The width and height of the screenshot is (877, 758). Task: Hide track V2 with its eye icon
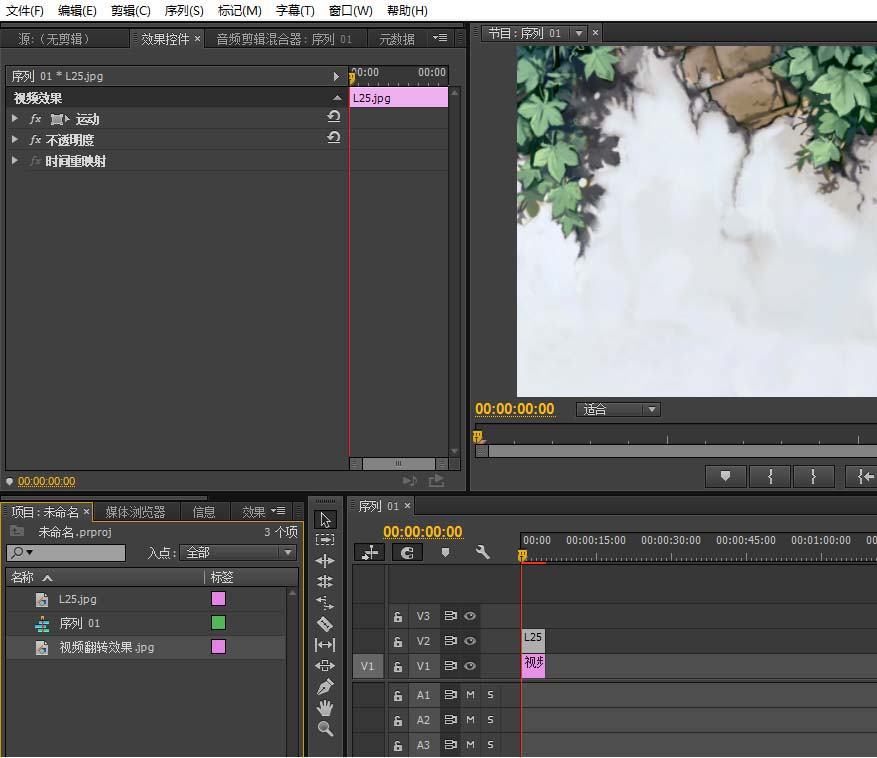(469, 641)
